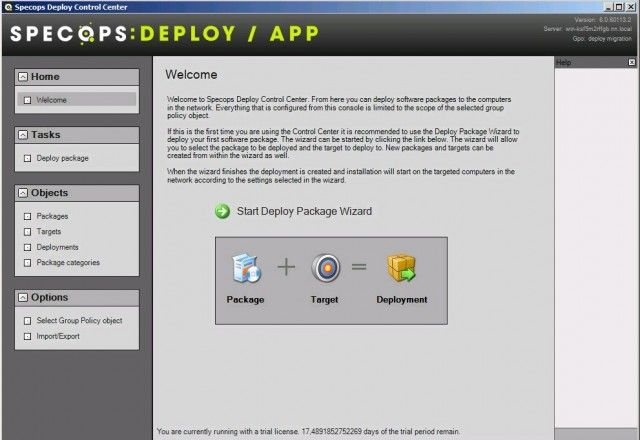Click the Home section header
Image resolution: width=640 pixels, height=440 pixels.
click(77, 77)
